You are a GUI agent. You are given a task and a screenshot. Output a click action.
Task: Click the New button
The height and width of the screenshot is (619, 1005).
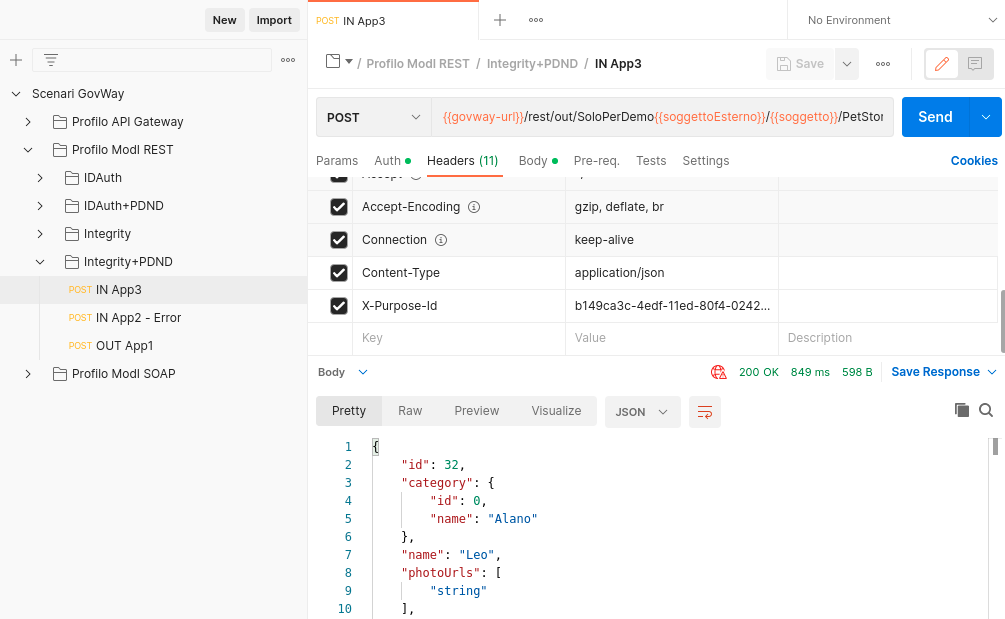pos(224,20)
